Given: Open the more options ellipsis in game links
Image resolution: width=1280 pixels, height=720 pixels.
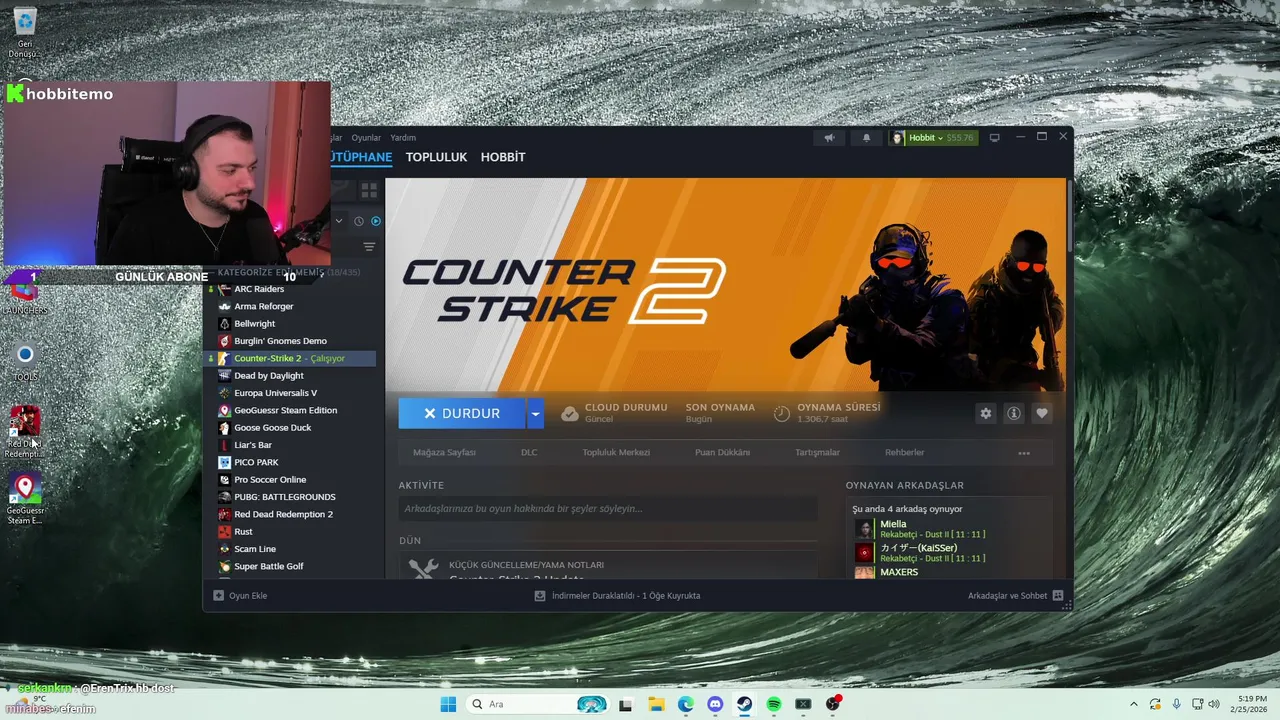Looking at the screenshot, I should coord(1024,453).
